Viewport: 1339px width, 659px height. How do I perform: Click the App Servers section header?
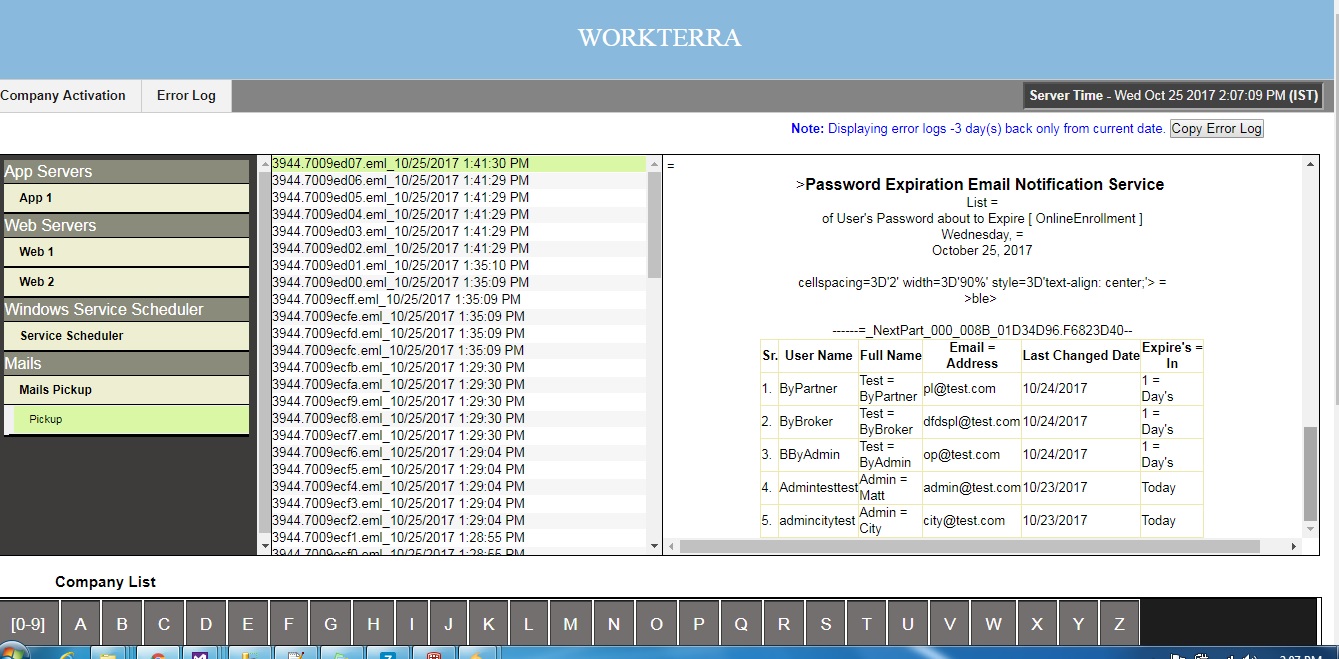(125, 172)
